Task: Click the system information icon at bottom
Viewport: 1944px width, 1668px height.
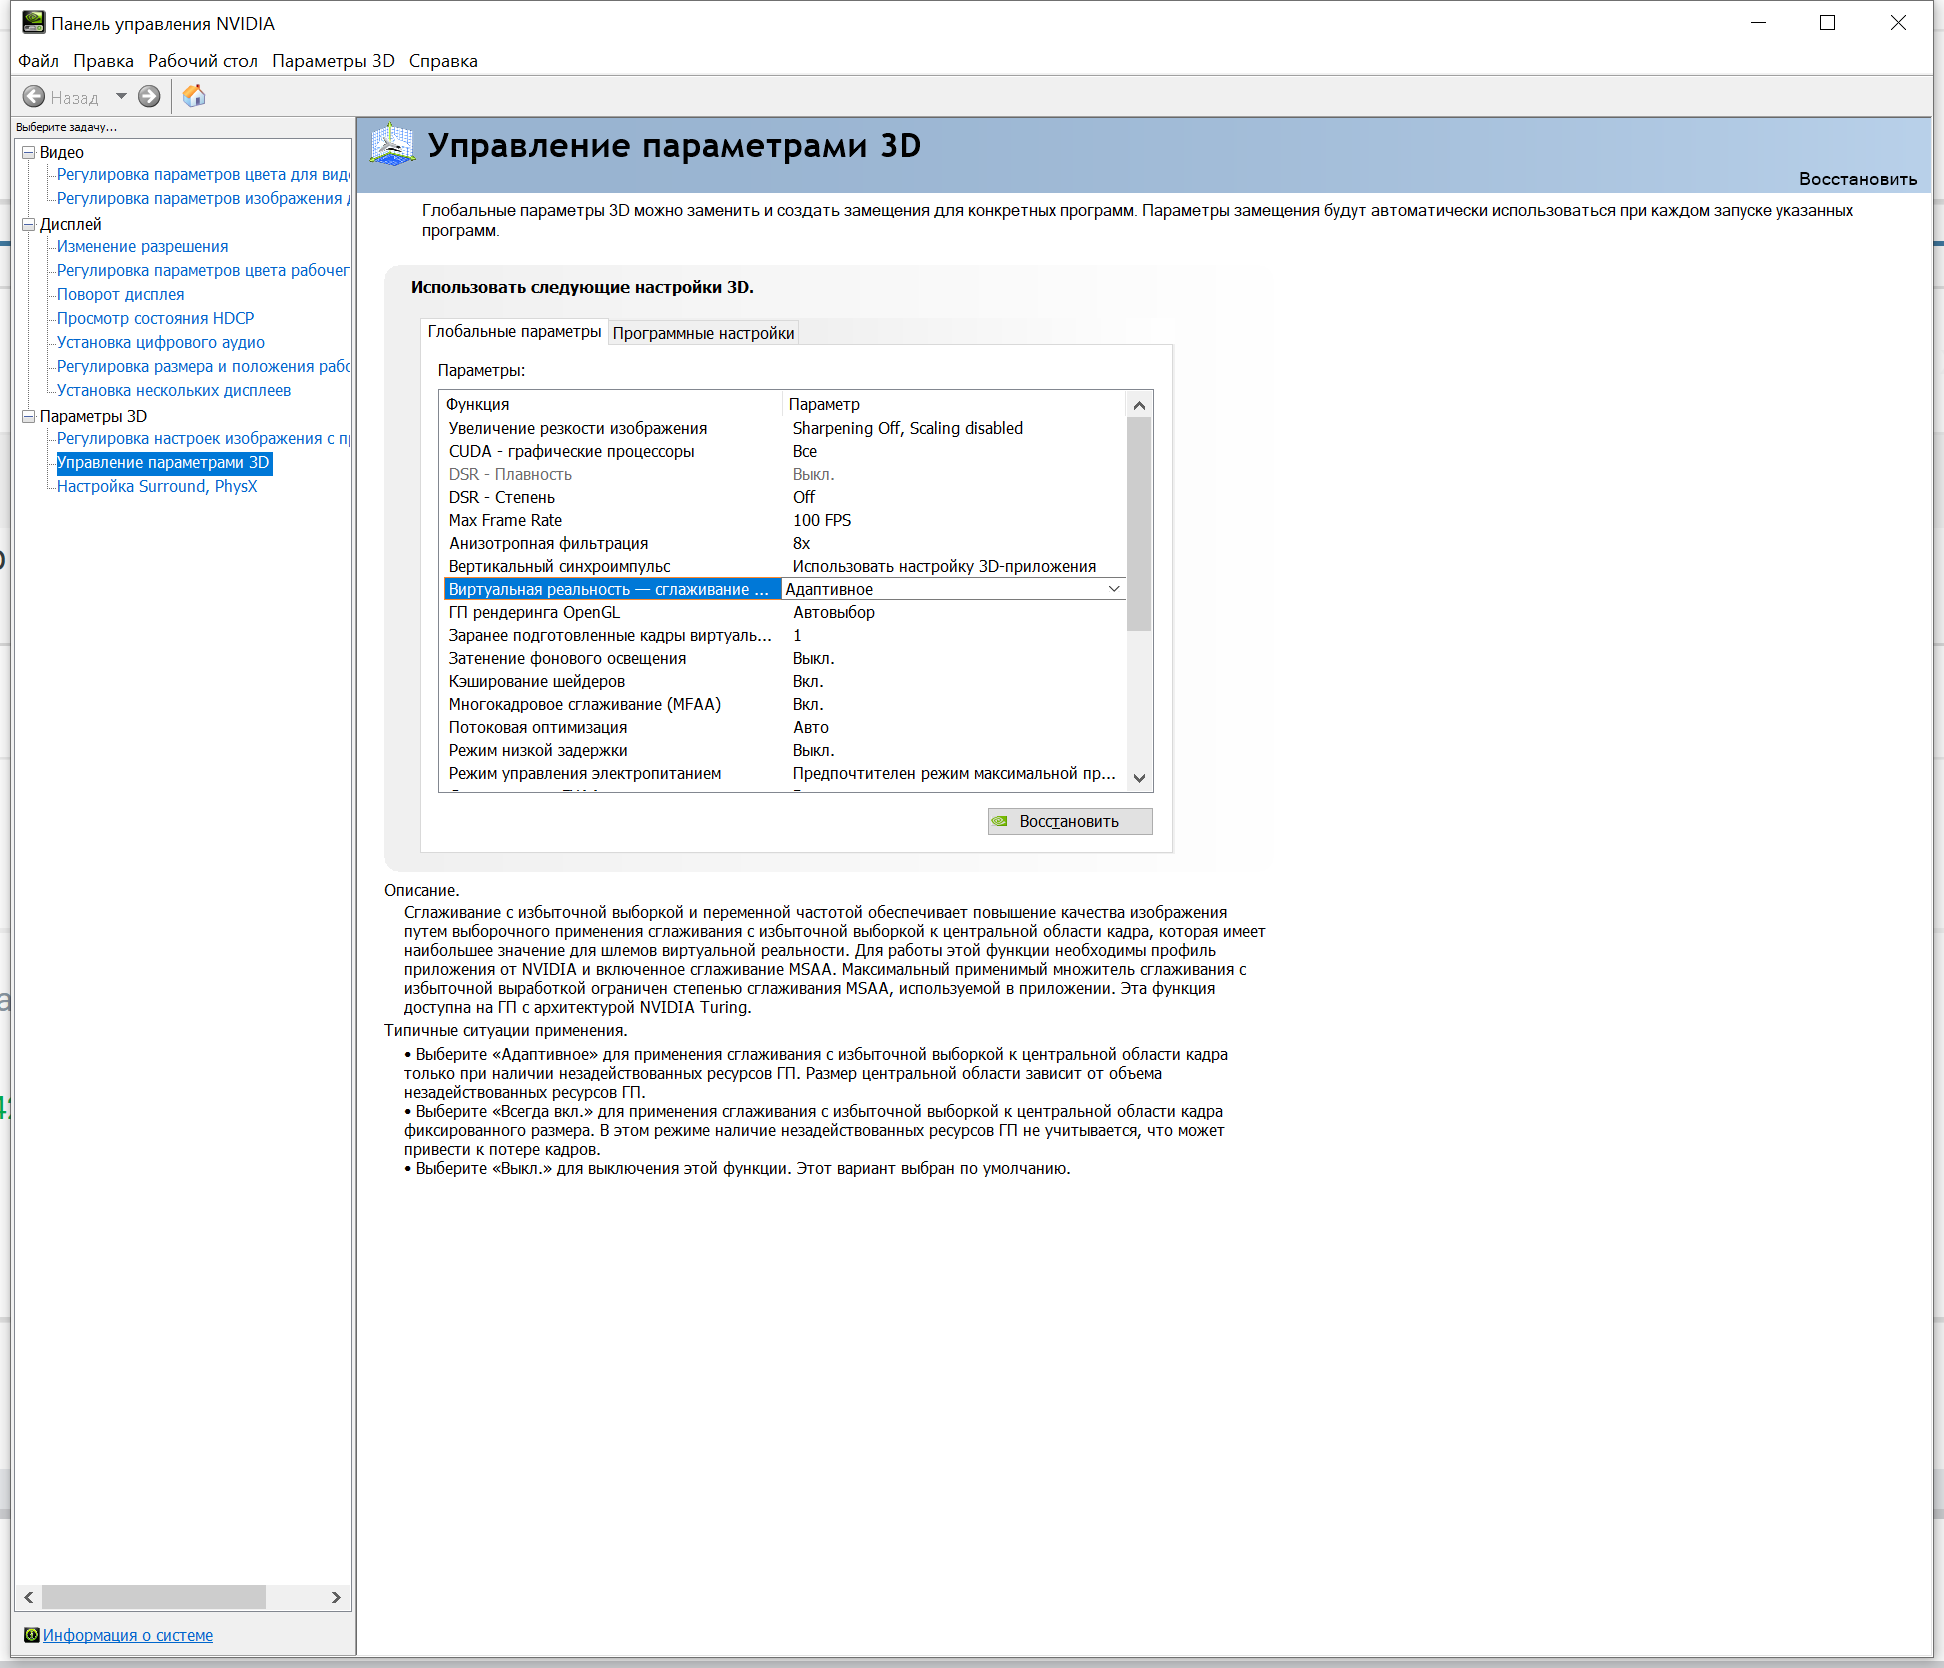Action: click(31, 1635)
